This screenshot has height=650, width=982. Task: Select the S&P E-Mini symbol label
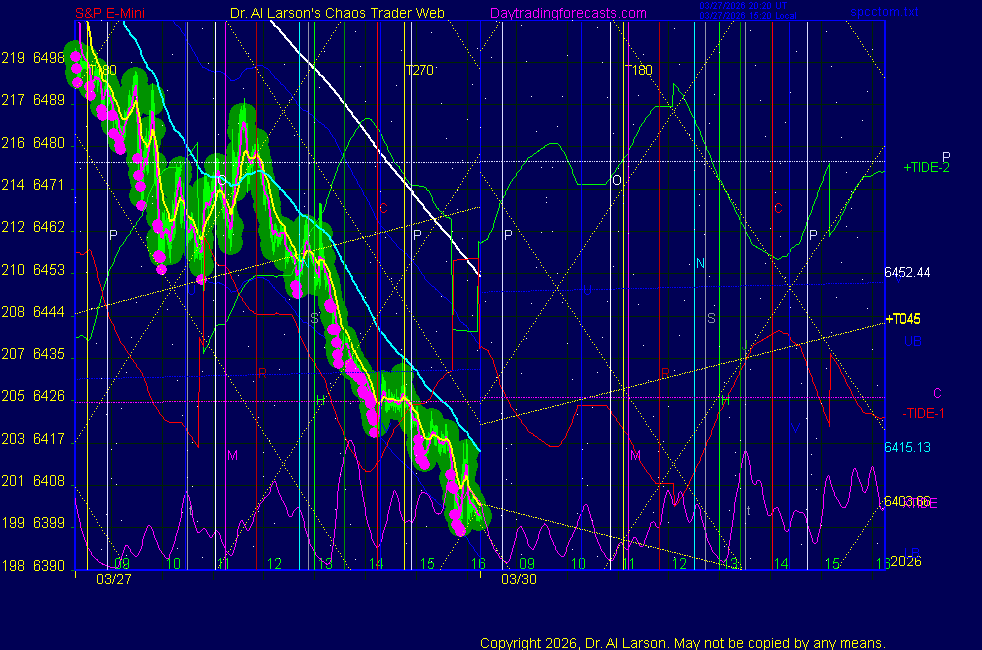(x=112, y=13)
